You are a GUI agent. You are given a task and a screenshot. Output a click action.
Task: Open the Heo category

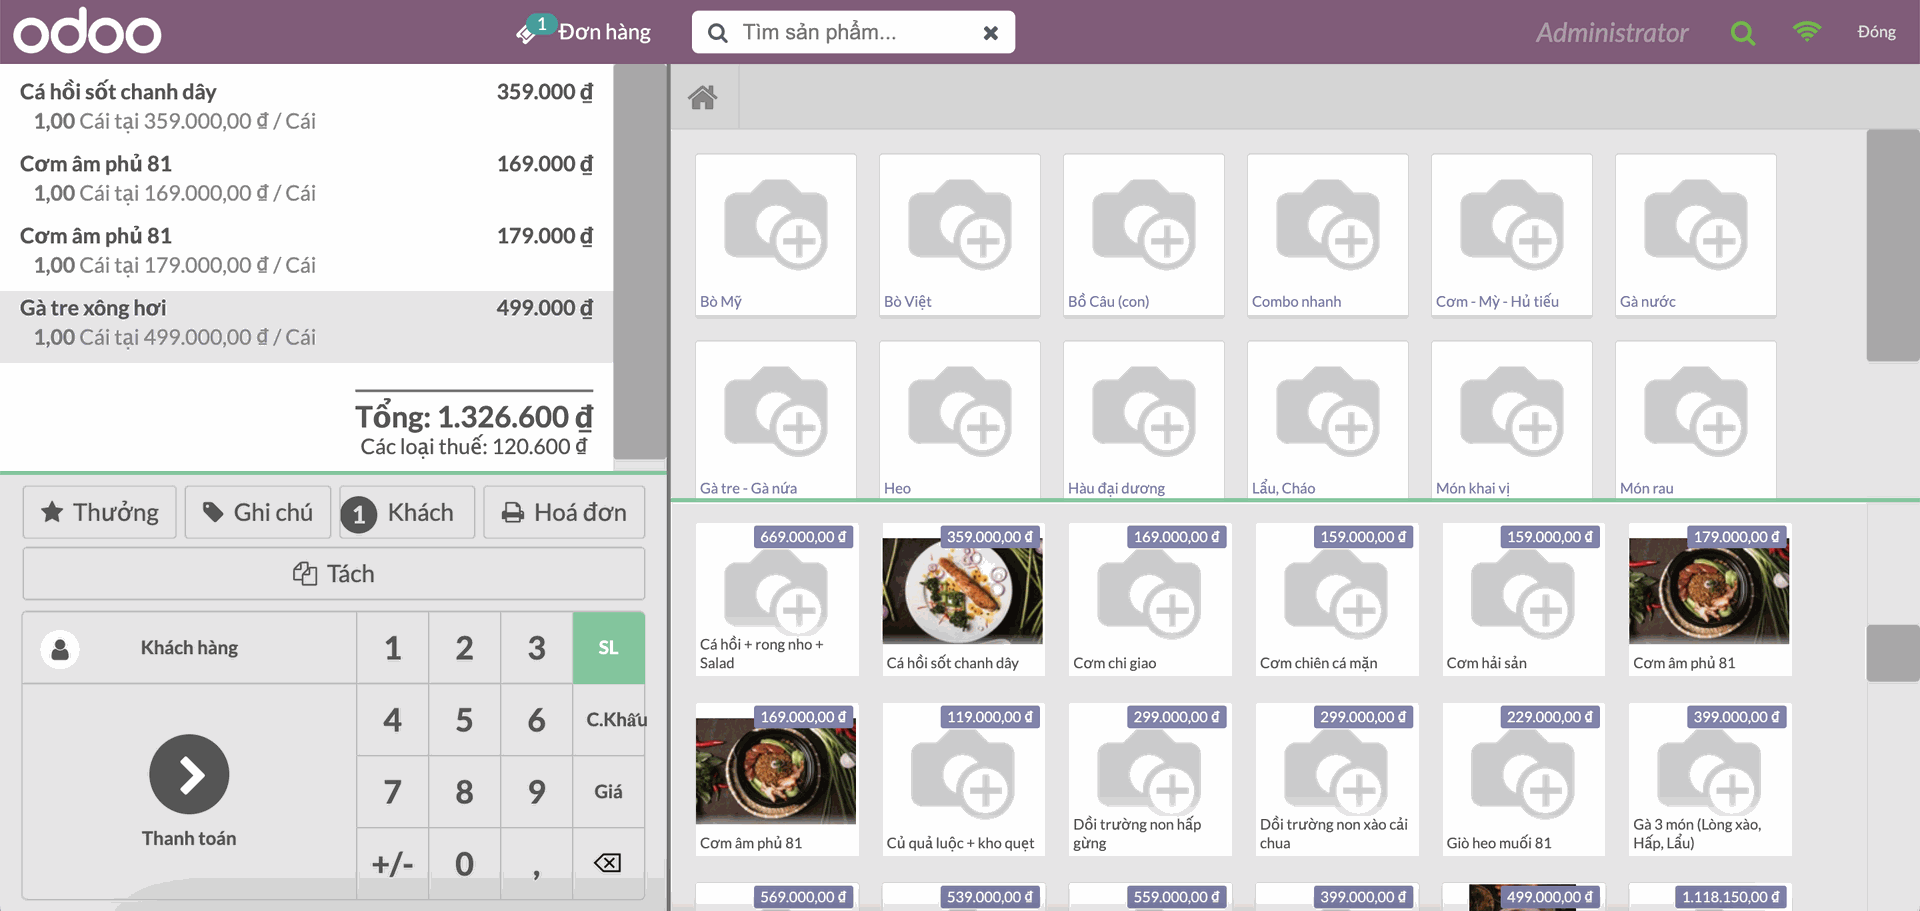click(x=960, y=420)
